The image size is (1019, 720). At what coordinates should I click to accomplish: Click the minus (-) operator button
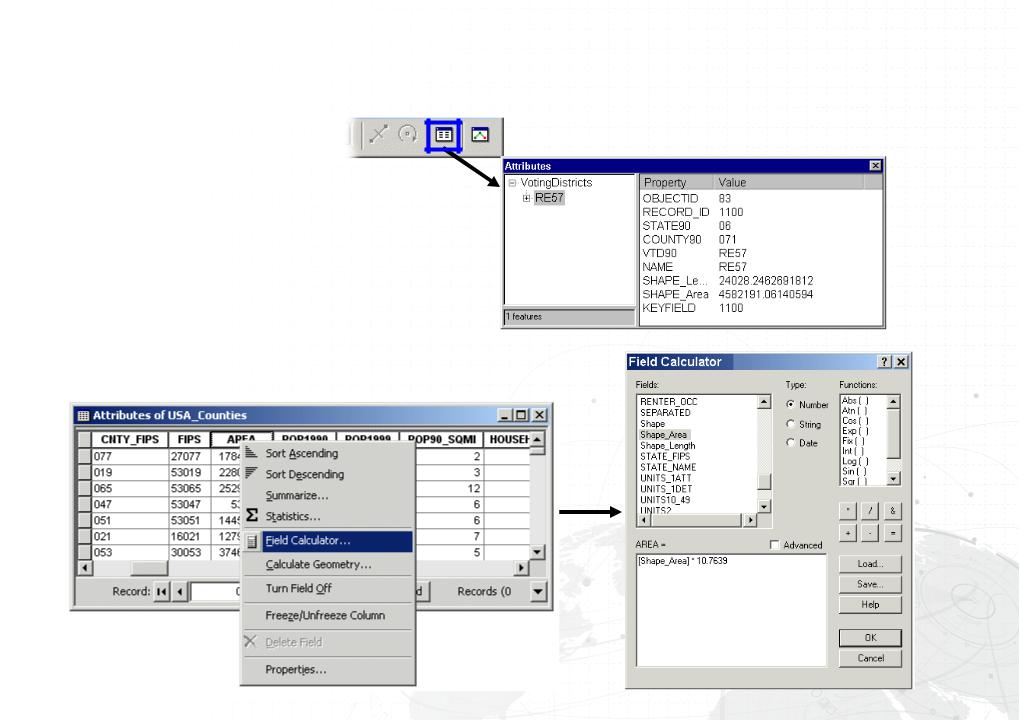click(870, 533)
